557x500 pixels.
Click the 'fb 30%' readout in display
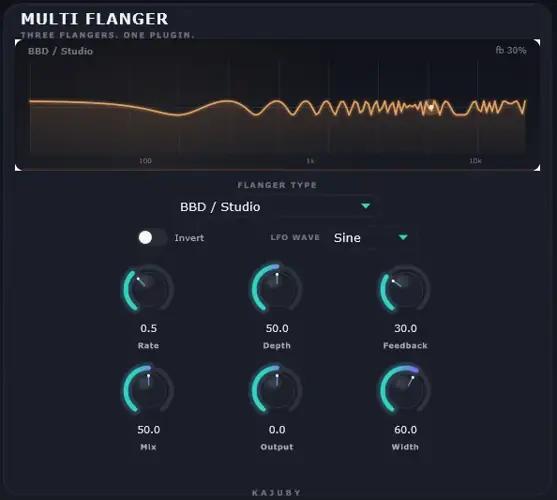511,50
